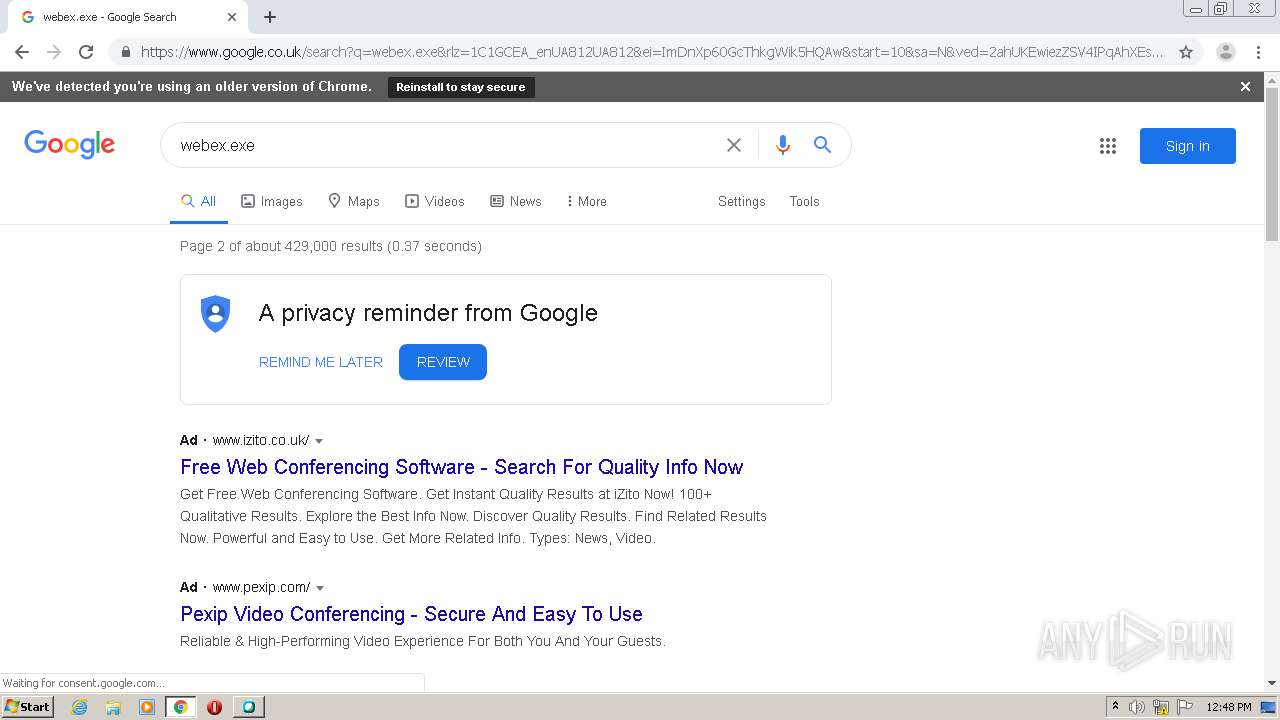Switch to the Videos tab

tap(435, 201)
